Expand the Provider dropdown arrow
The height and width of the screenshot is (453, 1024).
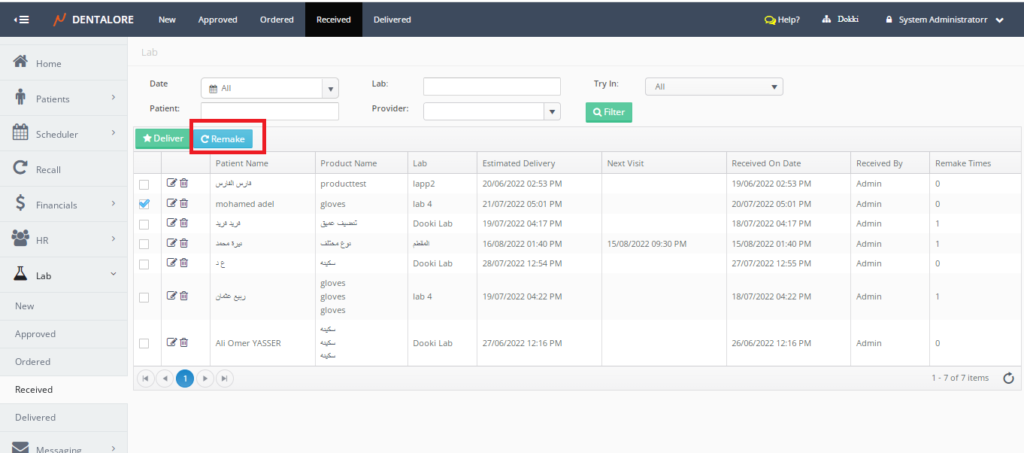(551, 111)
